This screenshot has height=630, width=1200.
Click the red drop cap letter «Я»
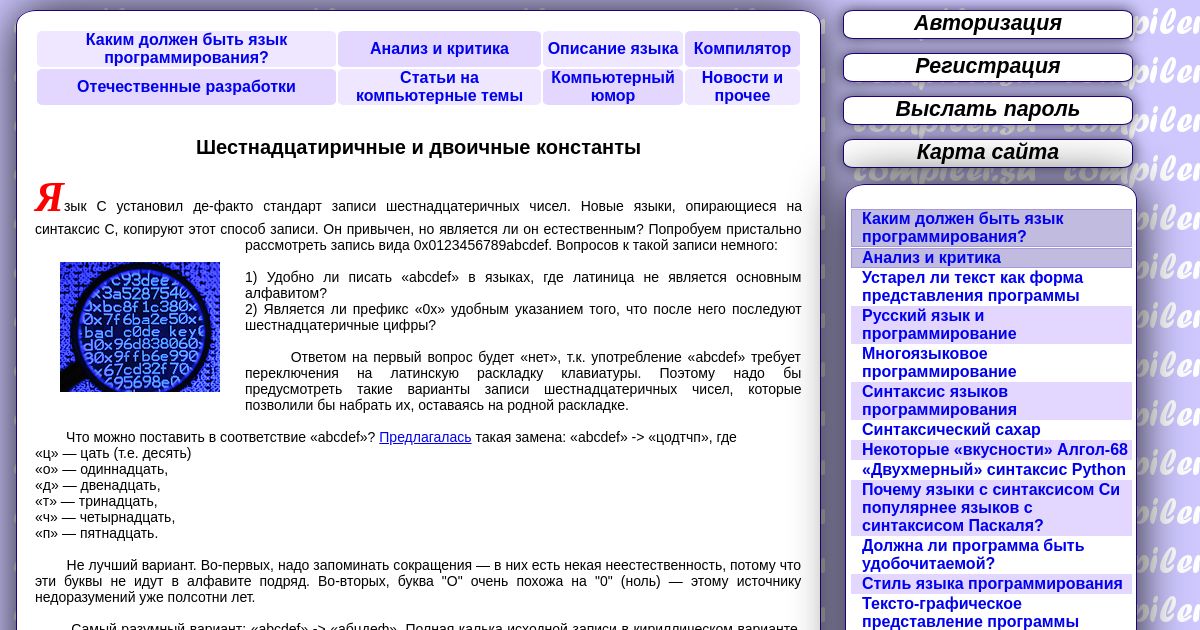49,197
